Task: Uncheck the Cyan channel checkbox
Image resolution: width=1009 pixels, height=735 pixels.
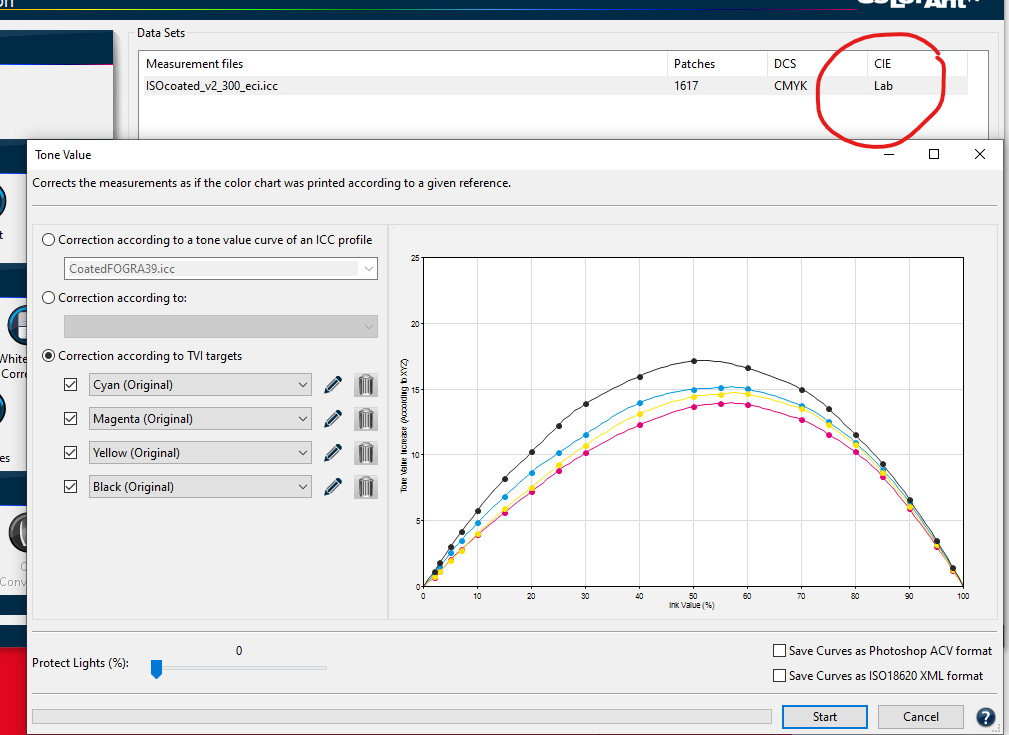Action: (70, 385)
